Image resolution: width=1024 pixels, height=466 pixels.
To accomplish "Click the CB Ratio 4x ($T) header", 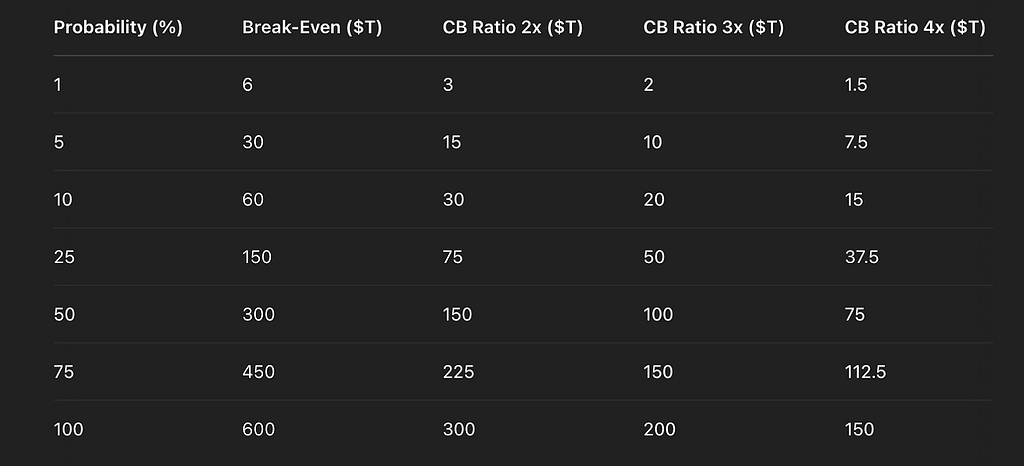I will coord(915,28).
